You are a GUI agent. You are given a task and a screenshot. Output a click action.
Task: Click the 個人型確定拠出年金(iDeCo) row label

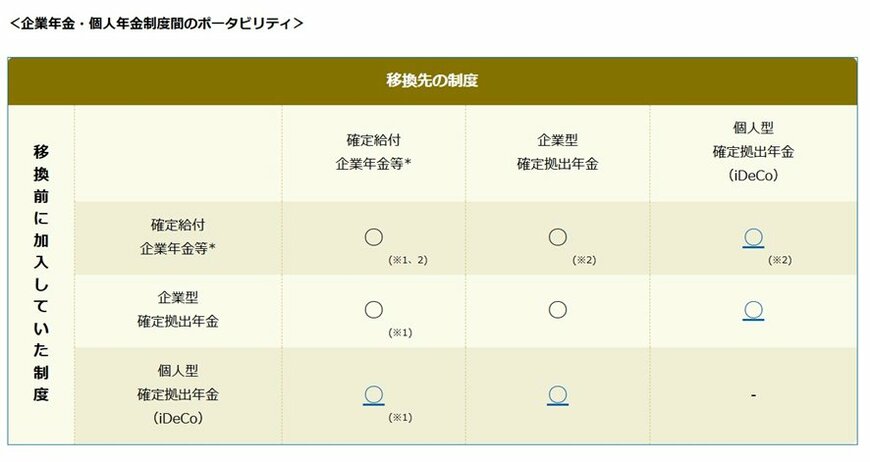click(x=177, y=395)
